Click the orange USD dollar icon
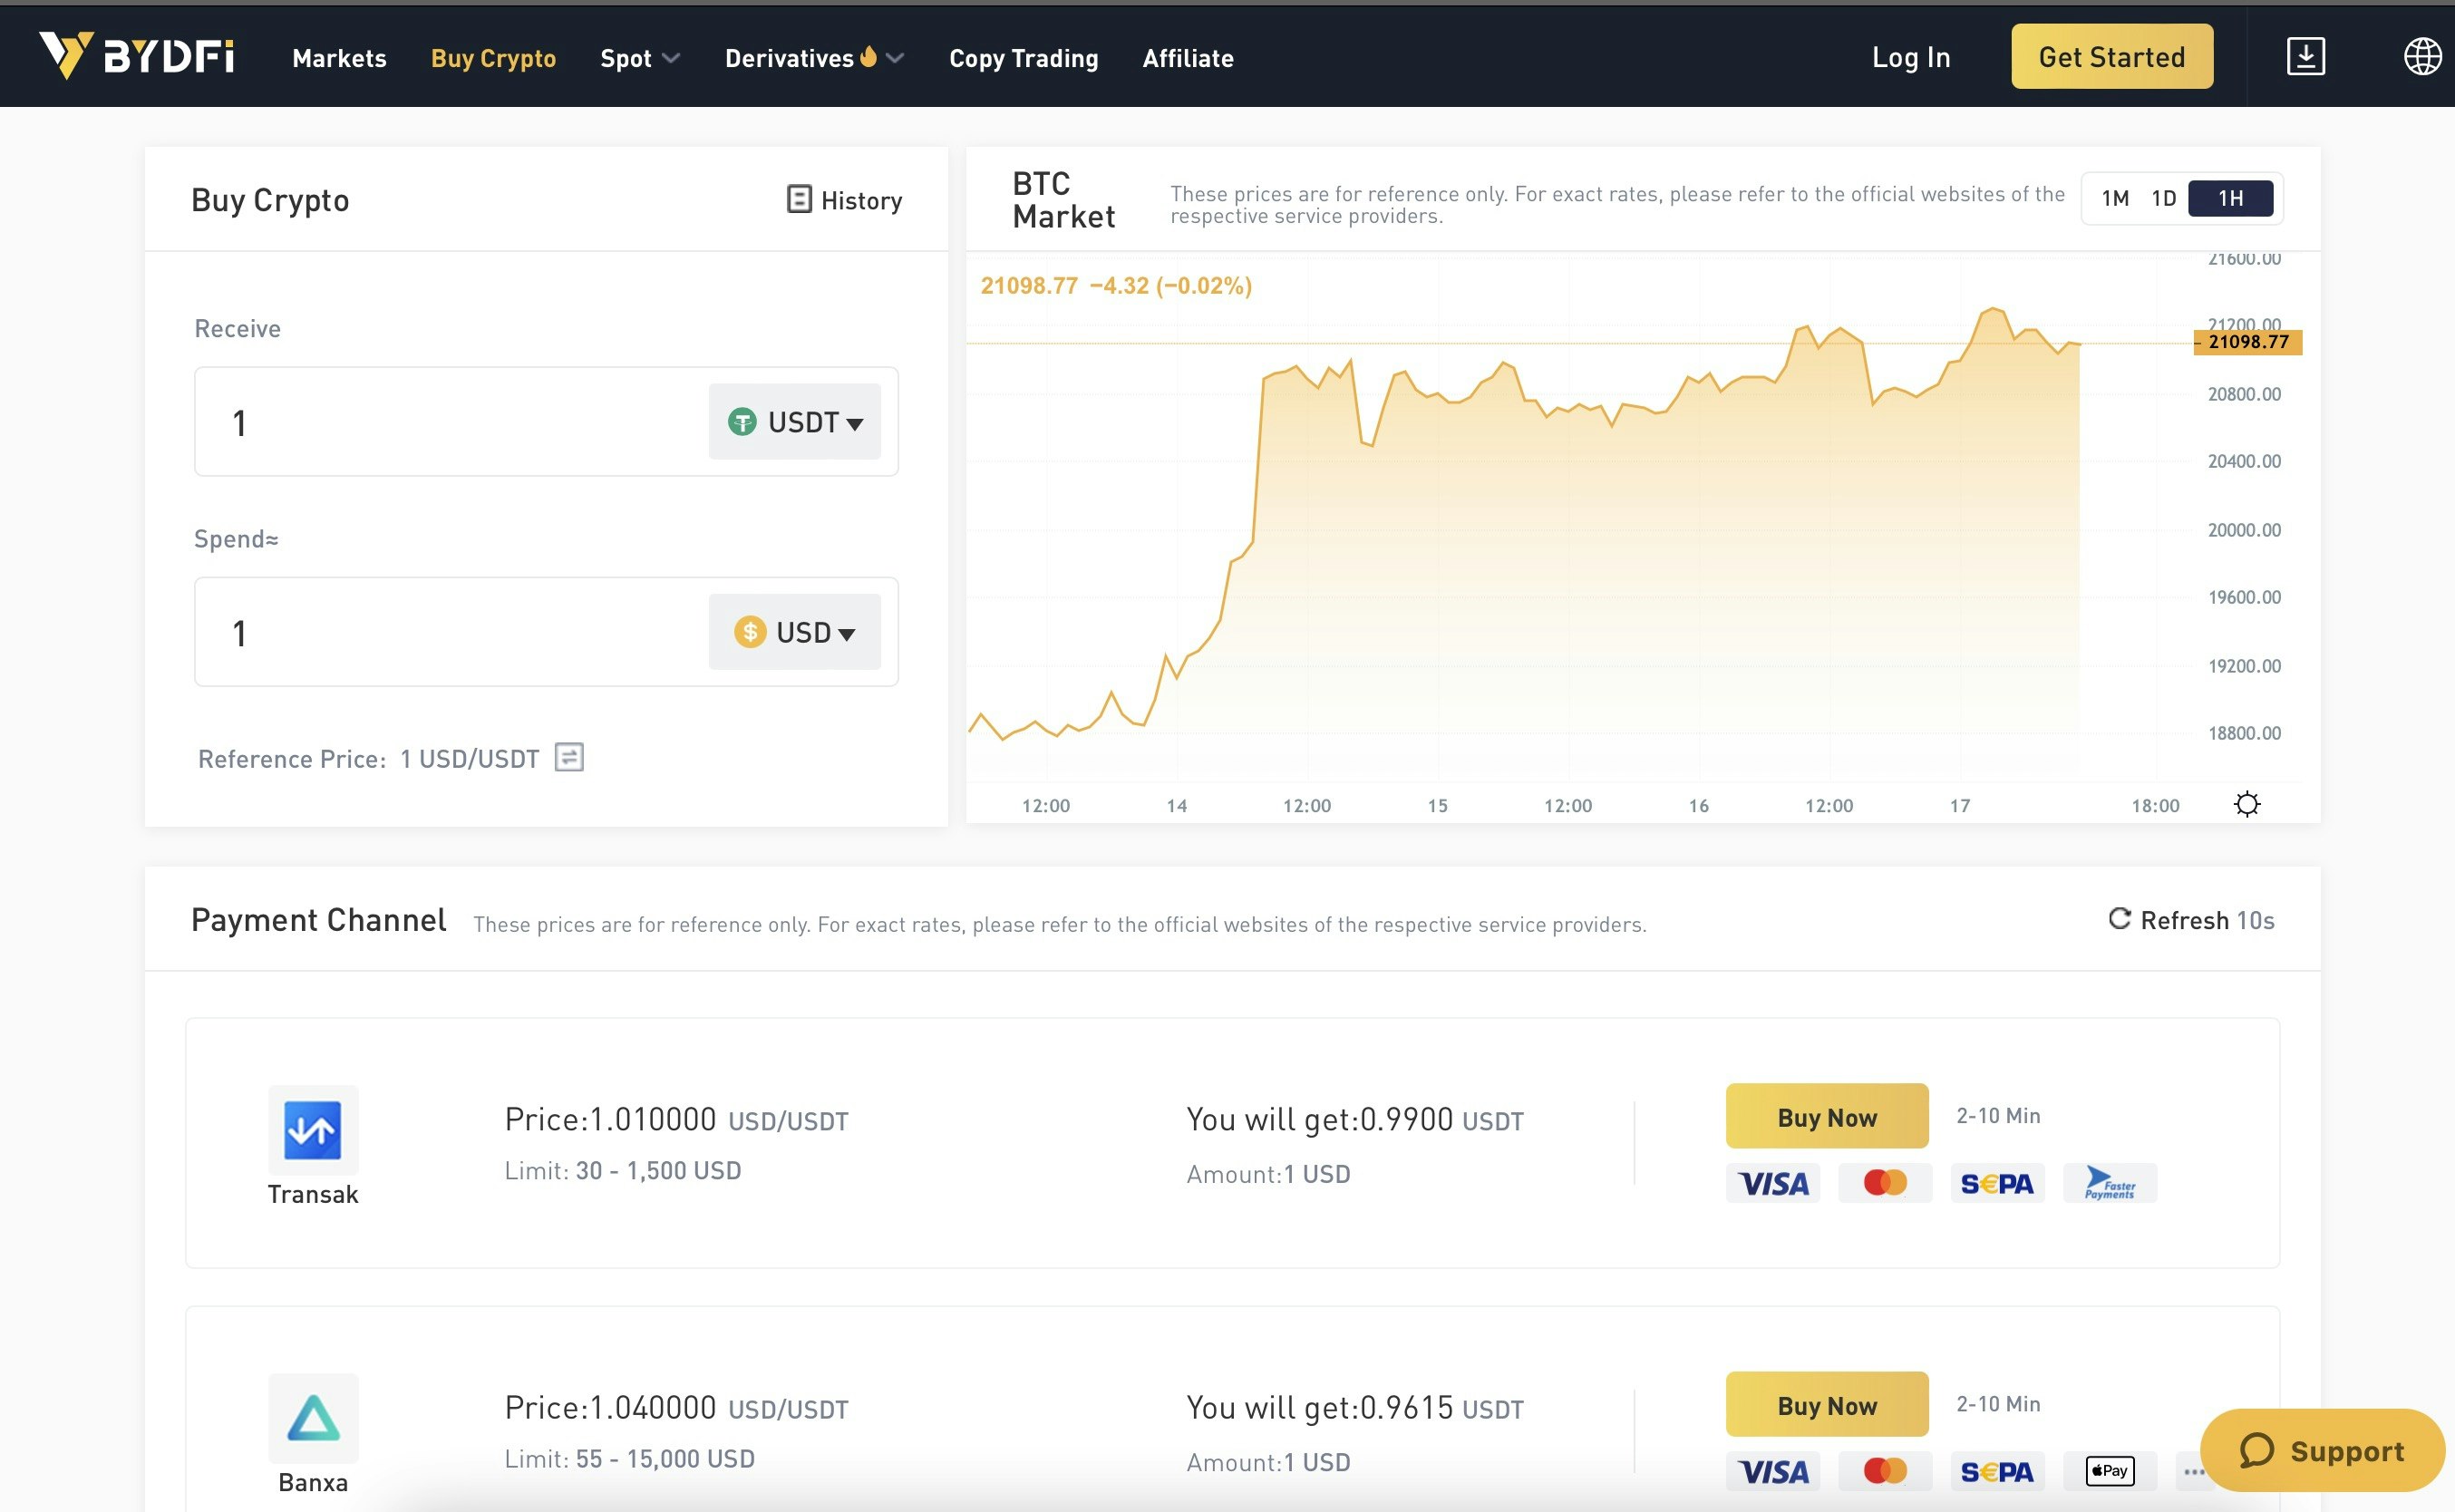The height and width of the screenshot is (1512, 2455). point(750,632)
